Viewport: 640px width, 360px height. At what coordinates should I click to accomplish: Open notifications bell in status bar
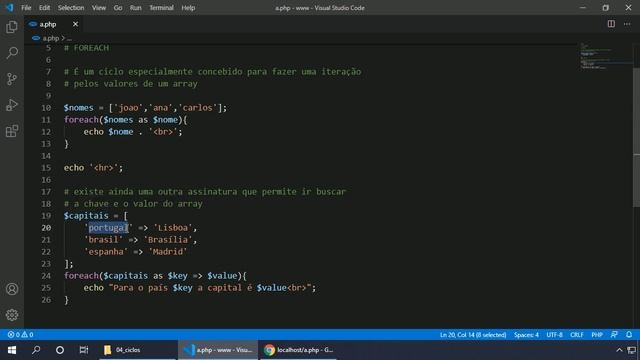click(629, 335)
